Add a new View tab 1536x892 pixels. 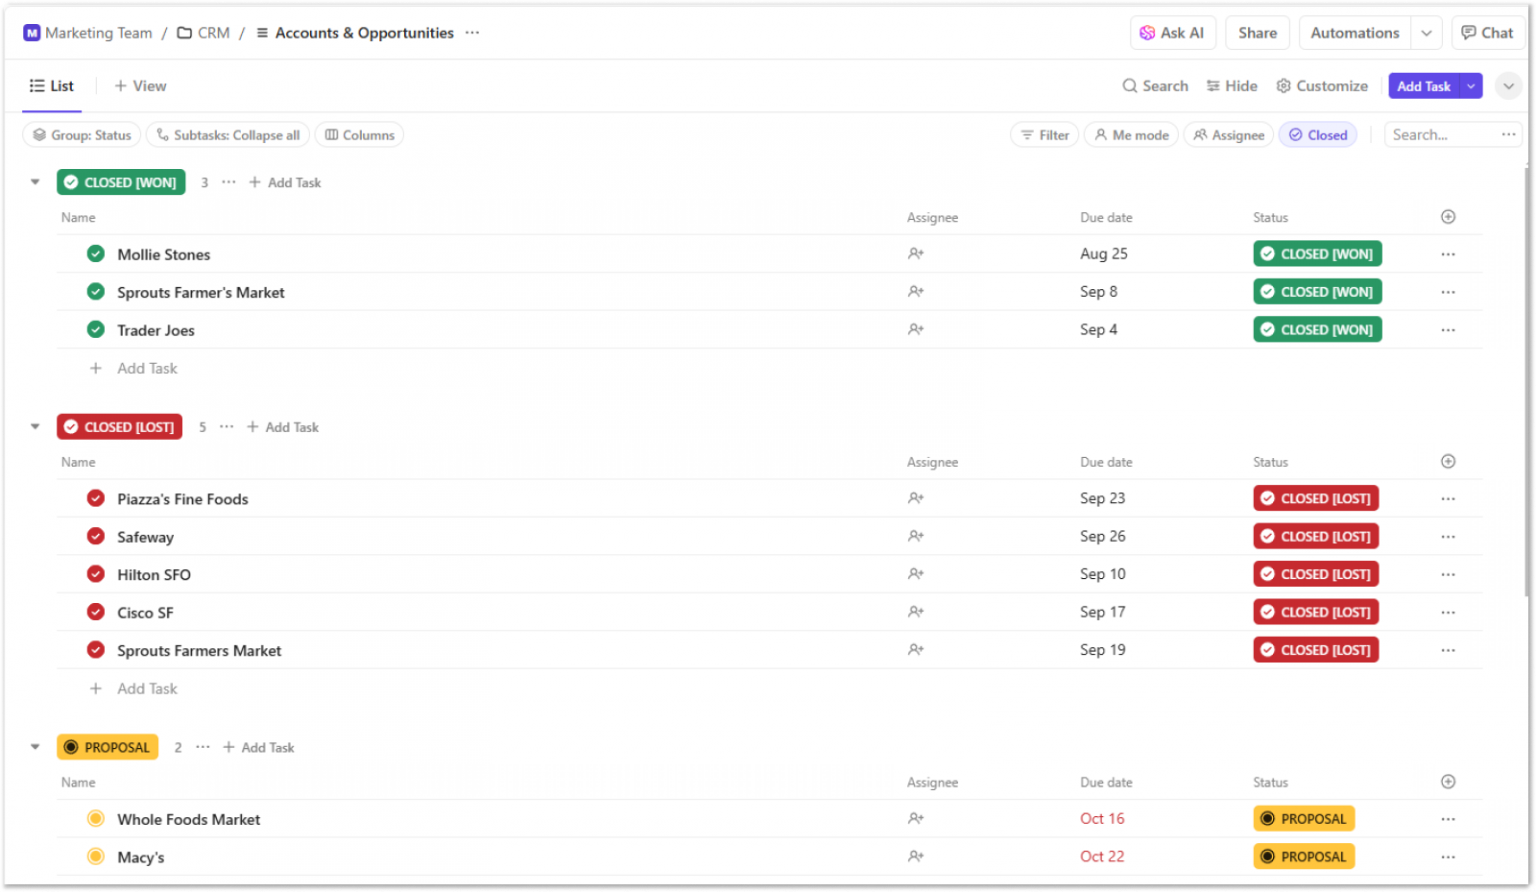coord(140,86)
